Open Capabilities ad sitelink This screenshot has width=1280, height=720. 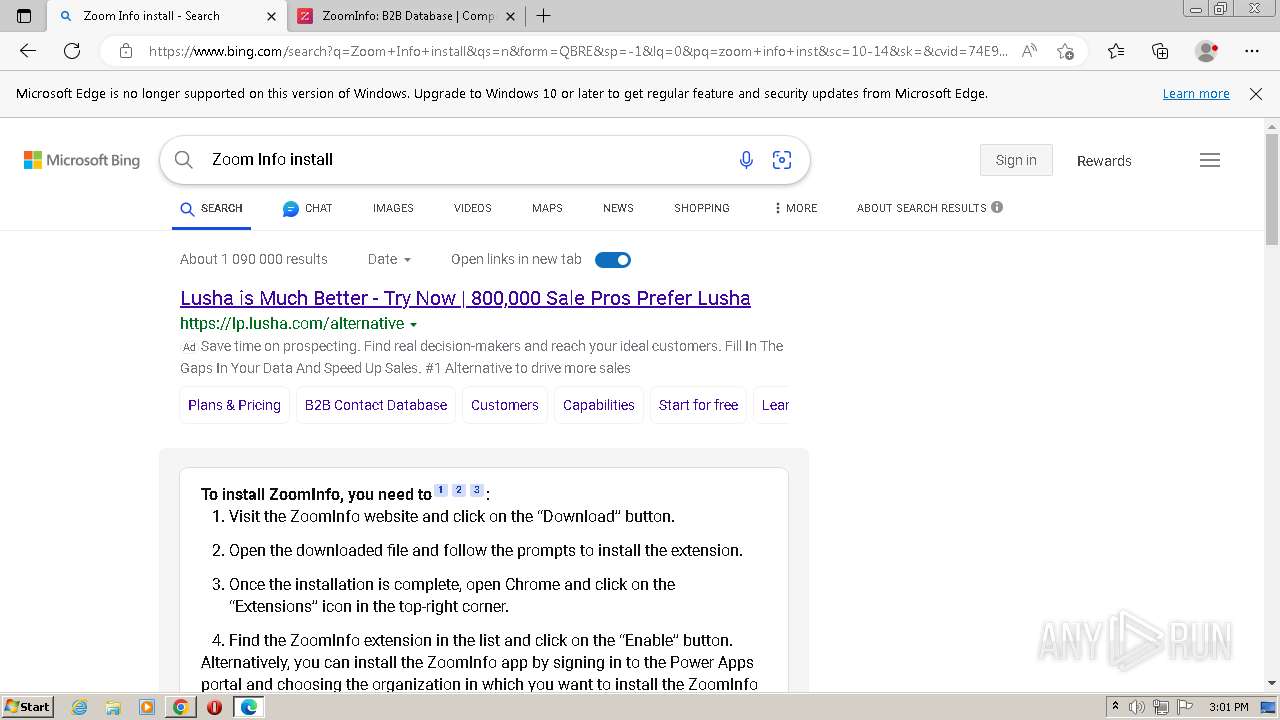click(x=599, y=405)
